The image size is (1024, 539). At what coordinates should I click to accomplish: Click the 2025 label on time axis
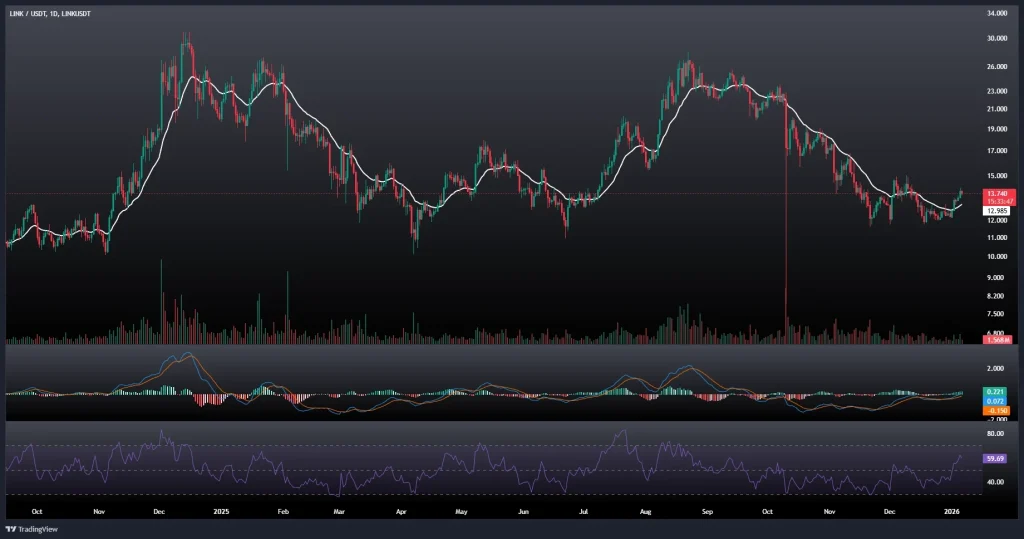click(221, 510)
